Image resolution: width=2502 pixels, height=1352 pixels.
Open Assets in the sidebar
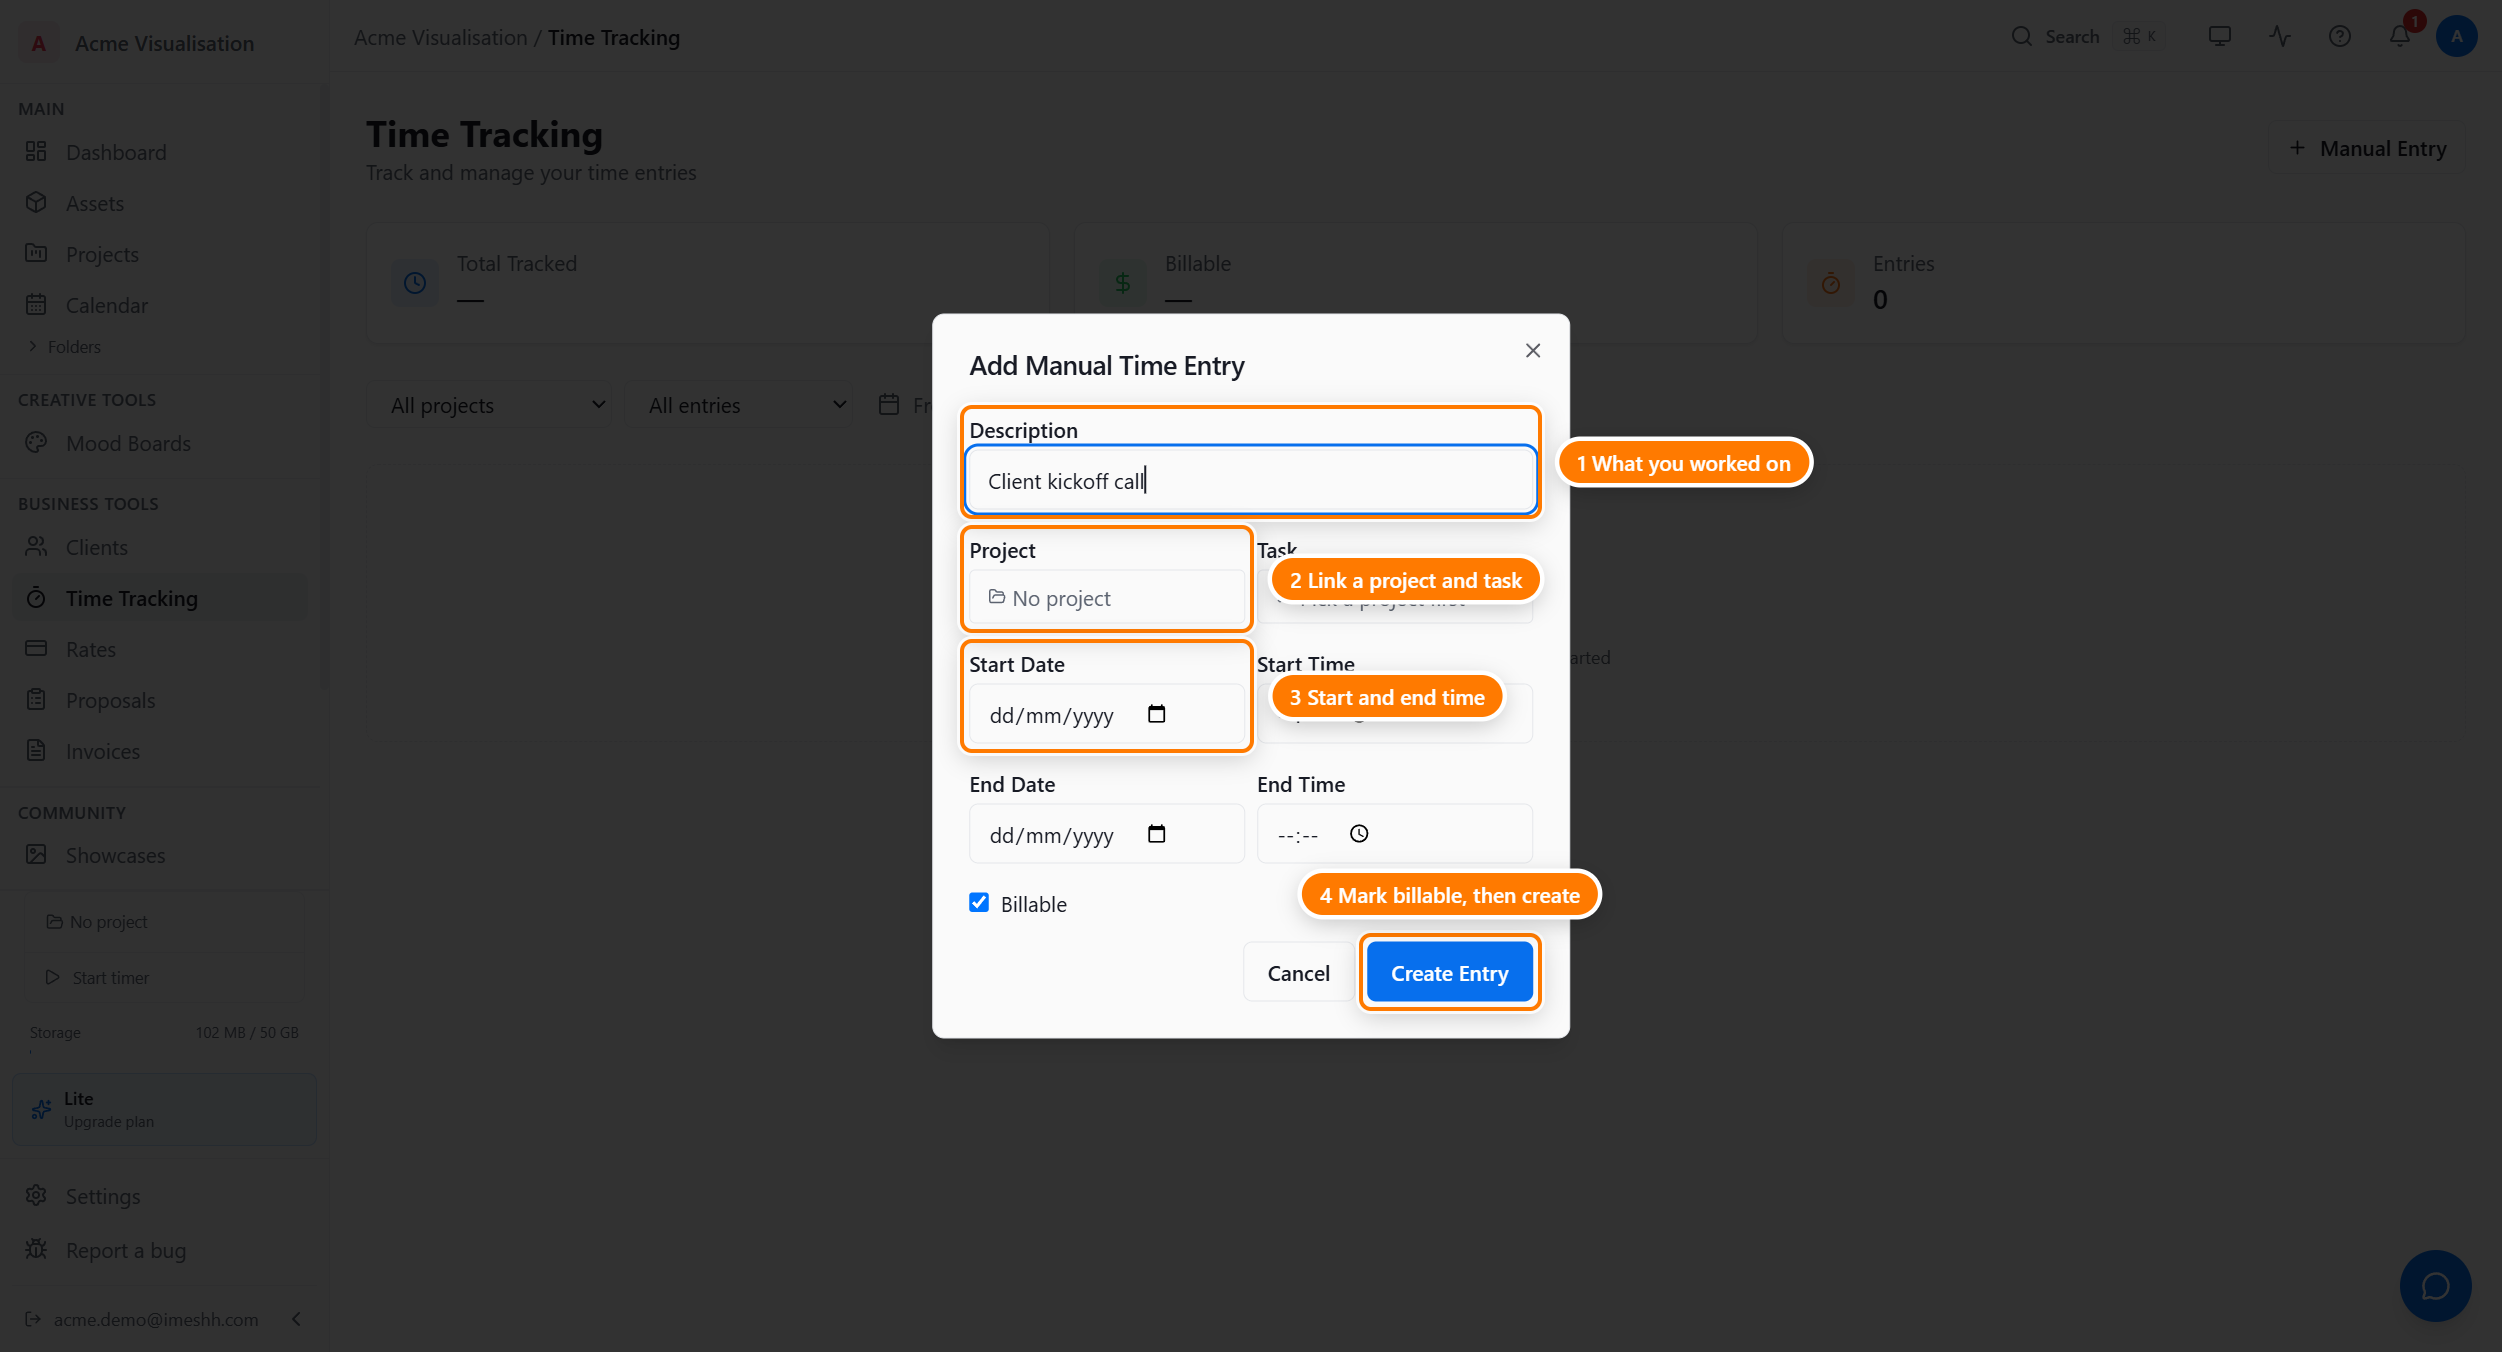pyautogui.click(x=163, y=203)
